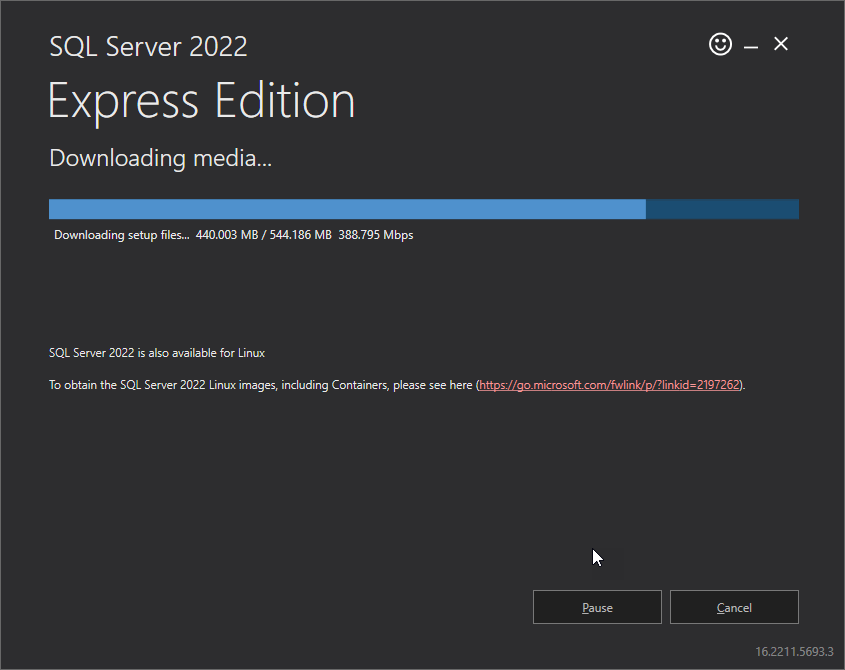The image size is (845, 670).
Task: Click the "Express Edition" heading
Action: pyautogui.click(x=201, y=102)
